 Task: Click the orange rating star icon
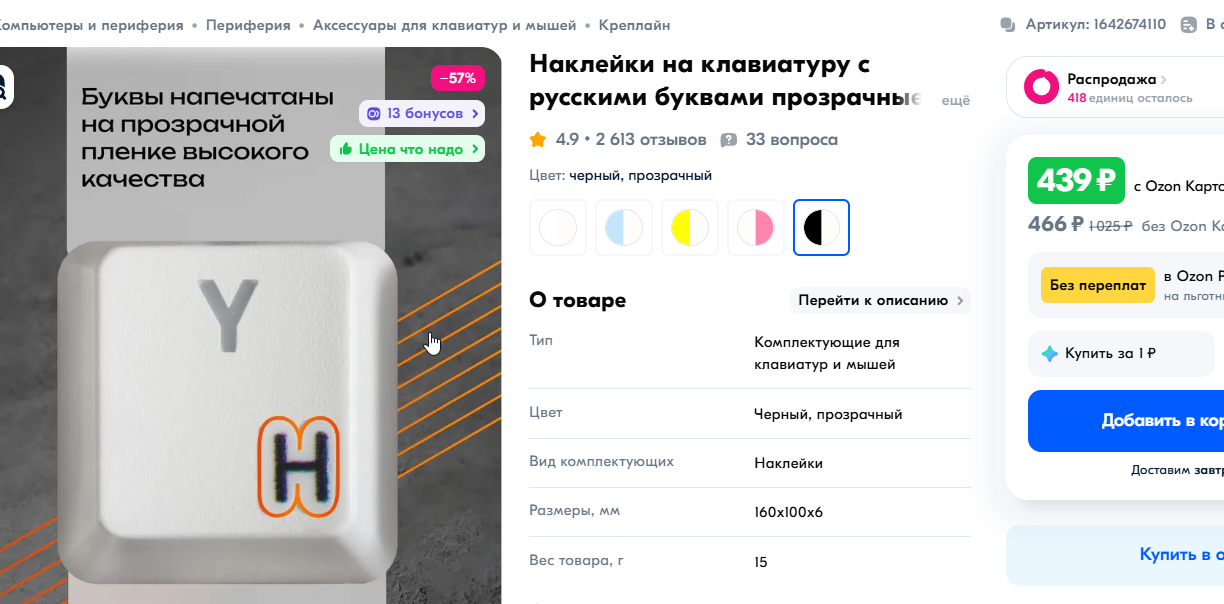point(538,140)
